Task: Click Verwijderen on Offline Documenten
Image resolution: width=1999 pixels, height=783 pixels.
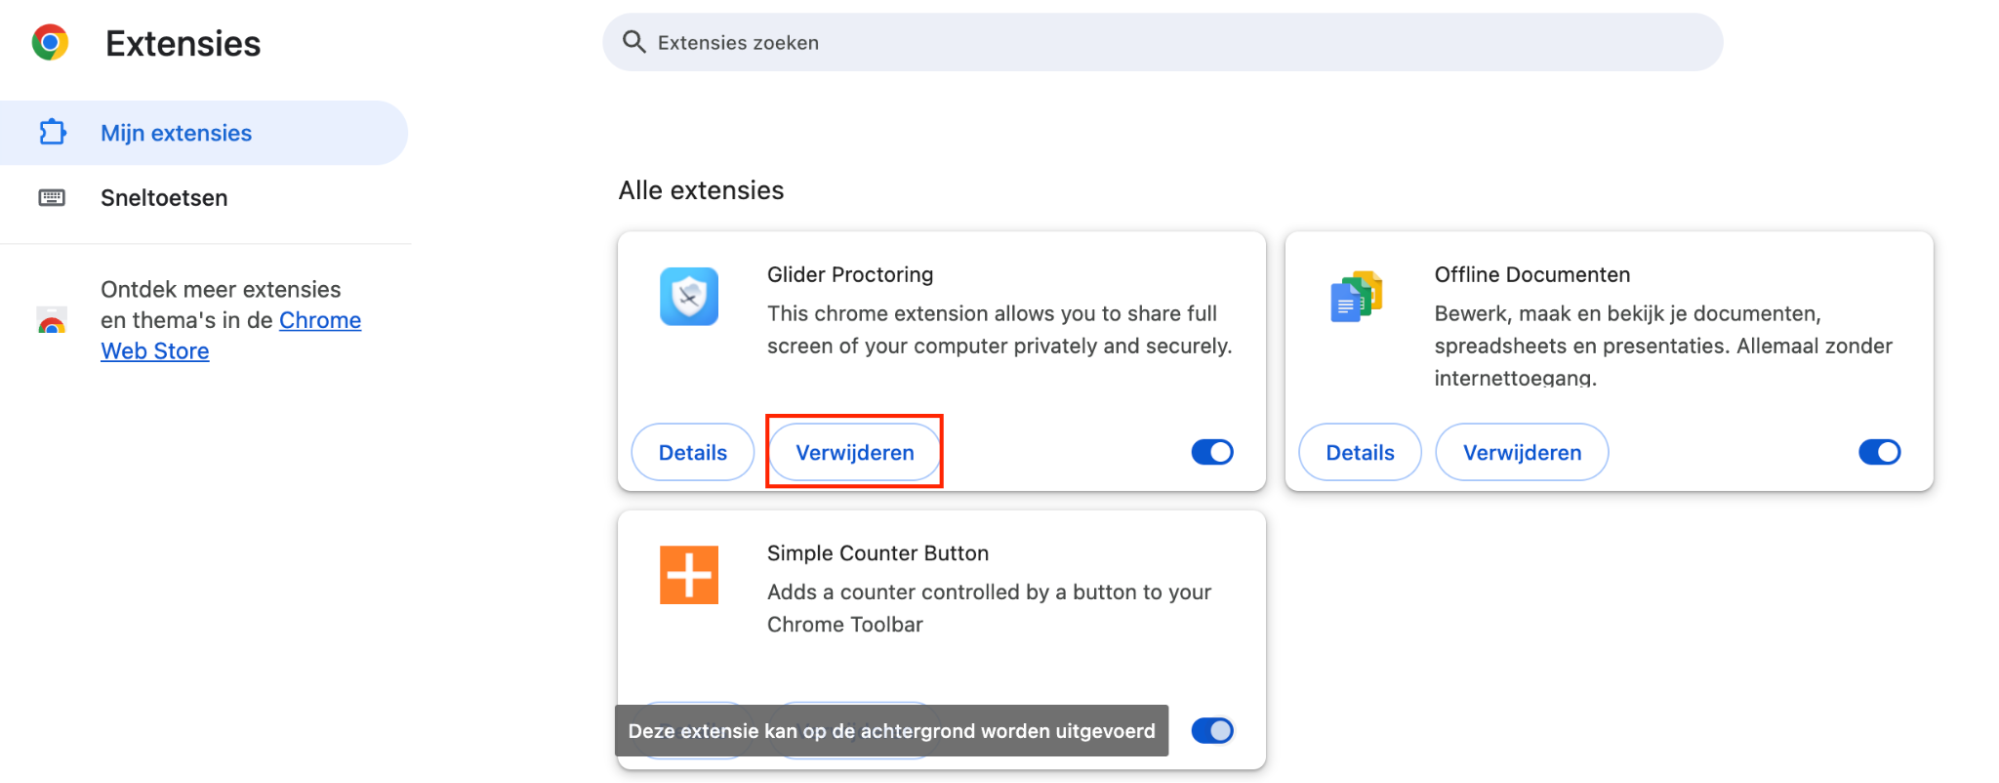Action: point(1521,452)
